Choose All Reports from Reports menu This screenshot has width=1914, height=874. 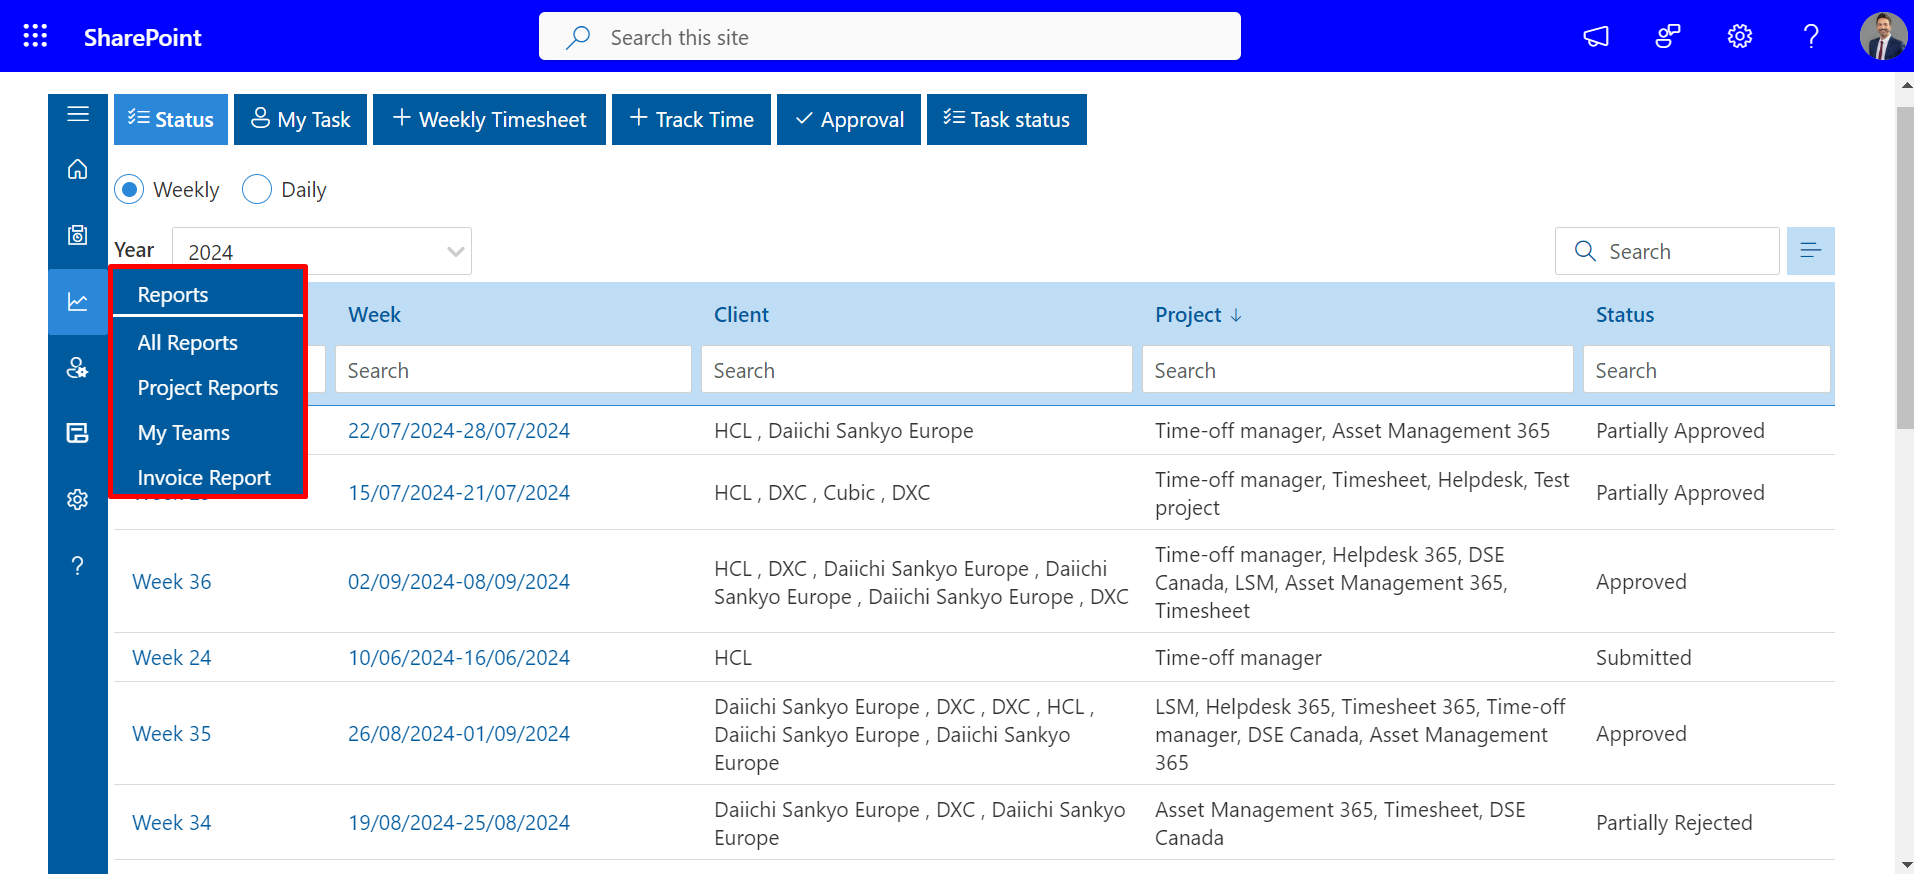tap(188, 343)
